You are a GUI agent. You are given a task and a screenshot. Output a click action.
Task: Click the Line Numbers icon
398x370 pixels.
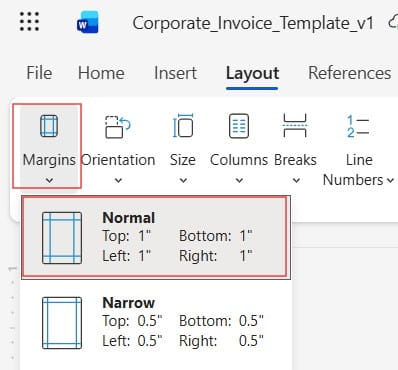tap(358, 126)
